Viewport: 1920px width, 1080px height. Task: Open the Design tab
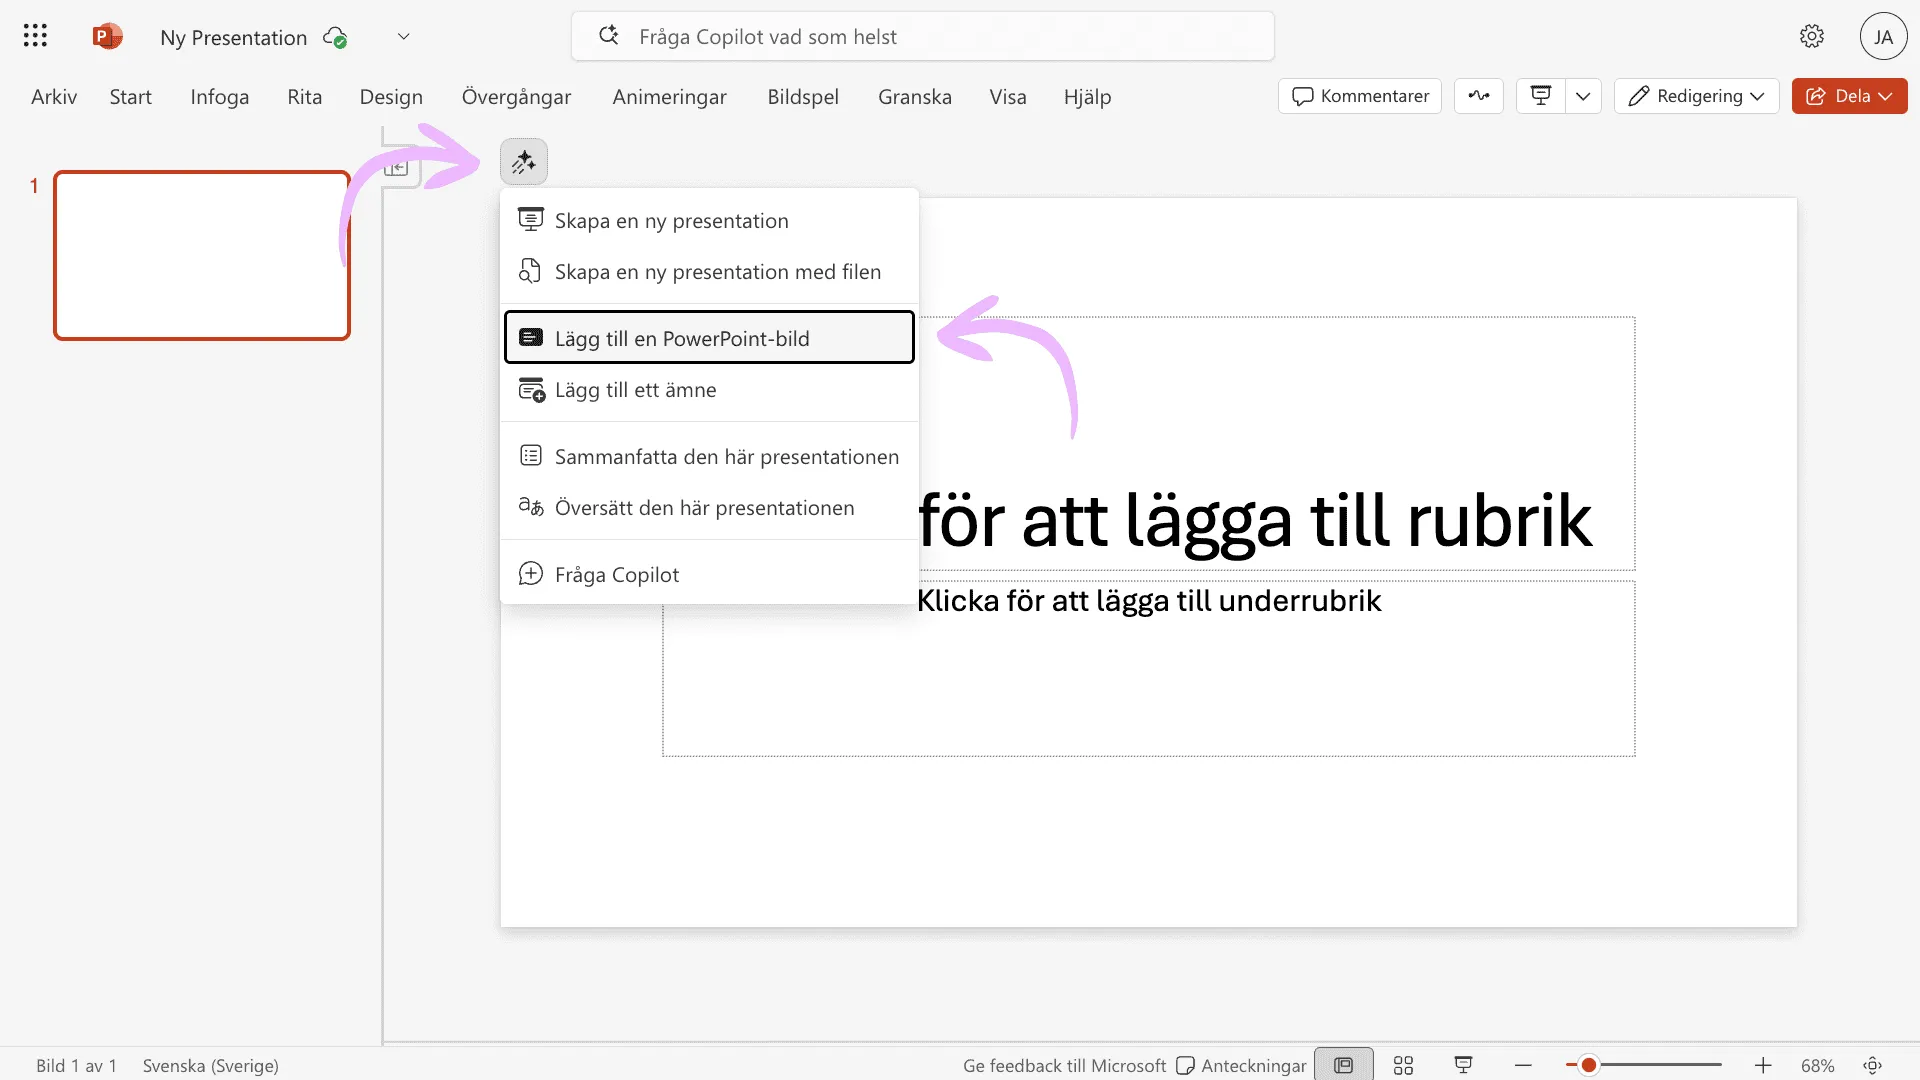[x=391, y=97]
